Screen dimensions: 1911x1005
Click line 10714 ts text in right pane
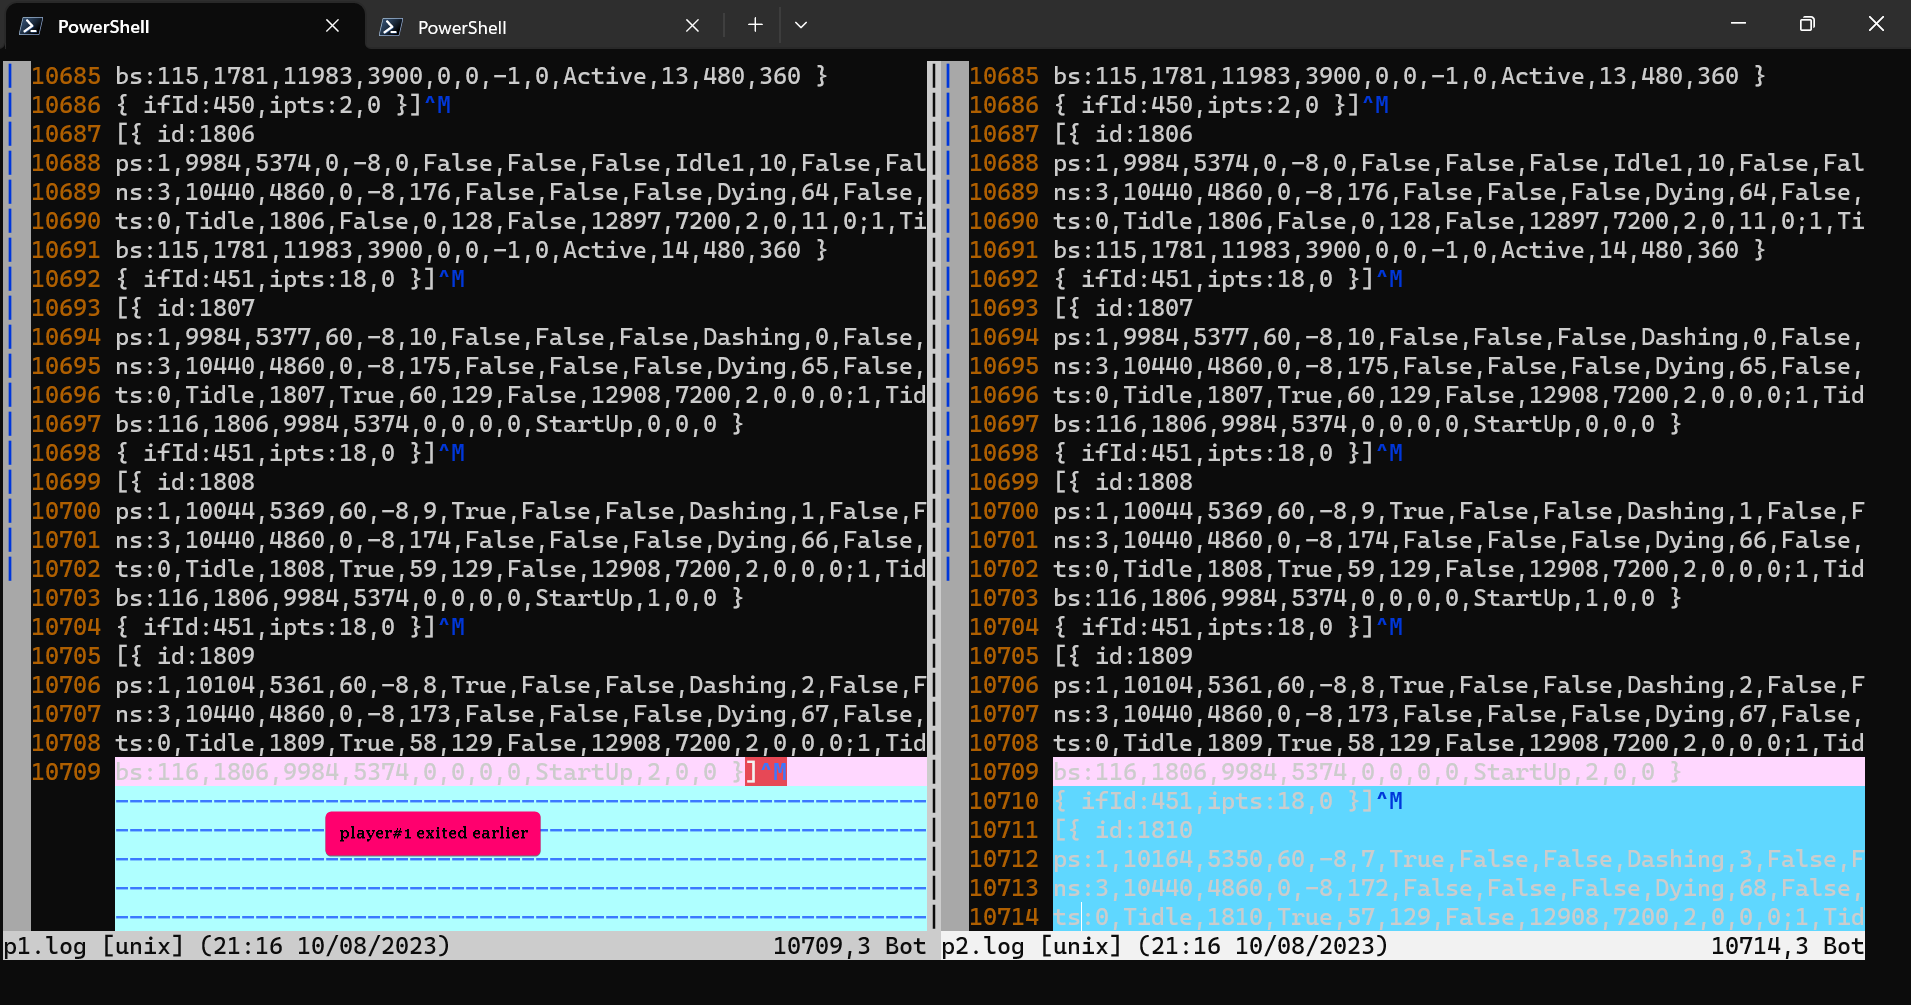1459,917
